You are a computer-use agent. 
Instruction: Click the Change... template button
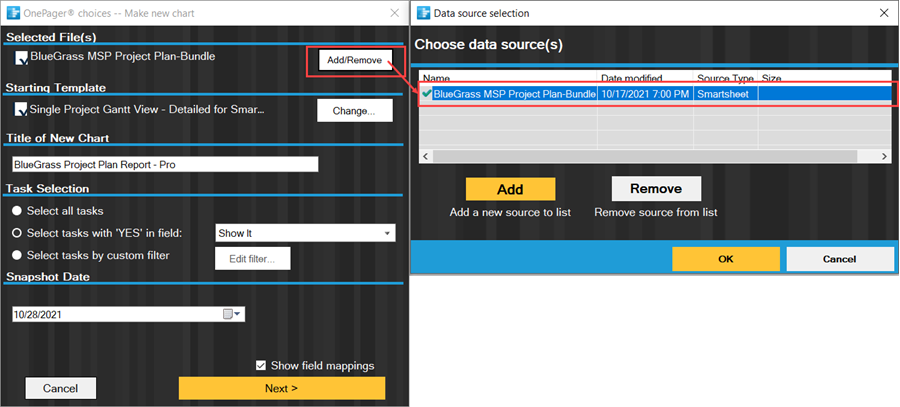click(x=355, y=111)
